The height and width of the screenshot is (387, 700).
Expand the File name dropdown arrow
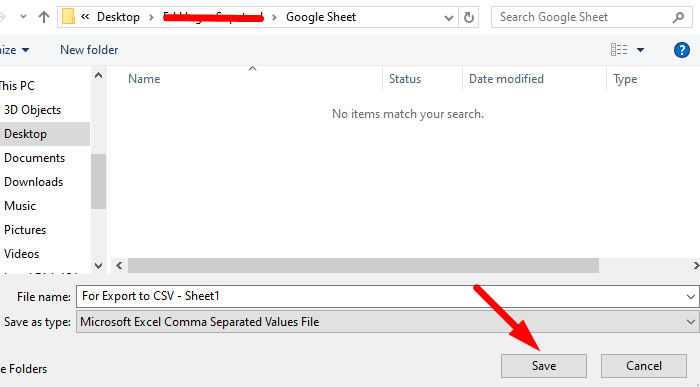pyautogui.click(x=691, y=297)
